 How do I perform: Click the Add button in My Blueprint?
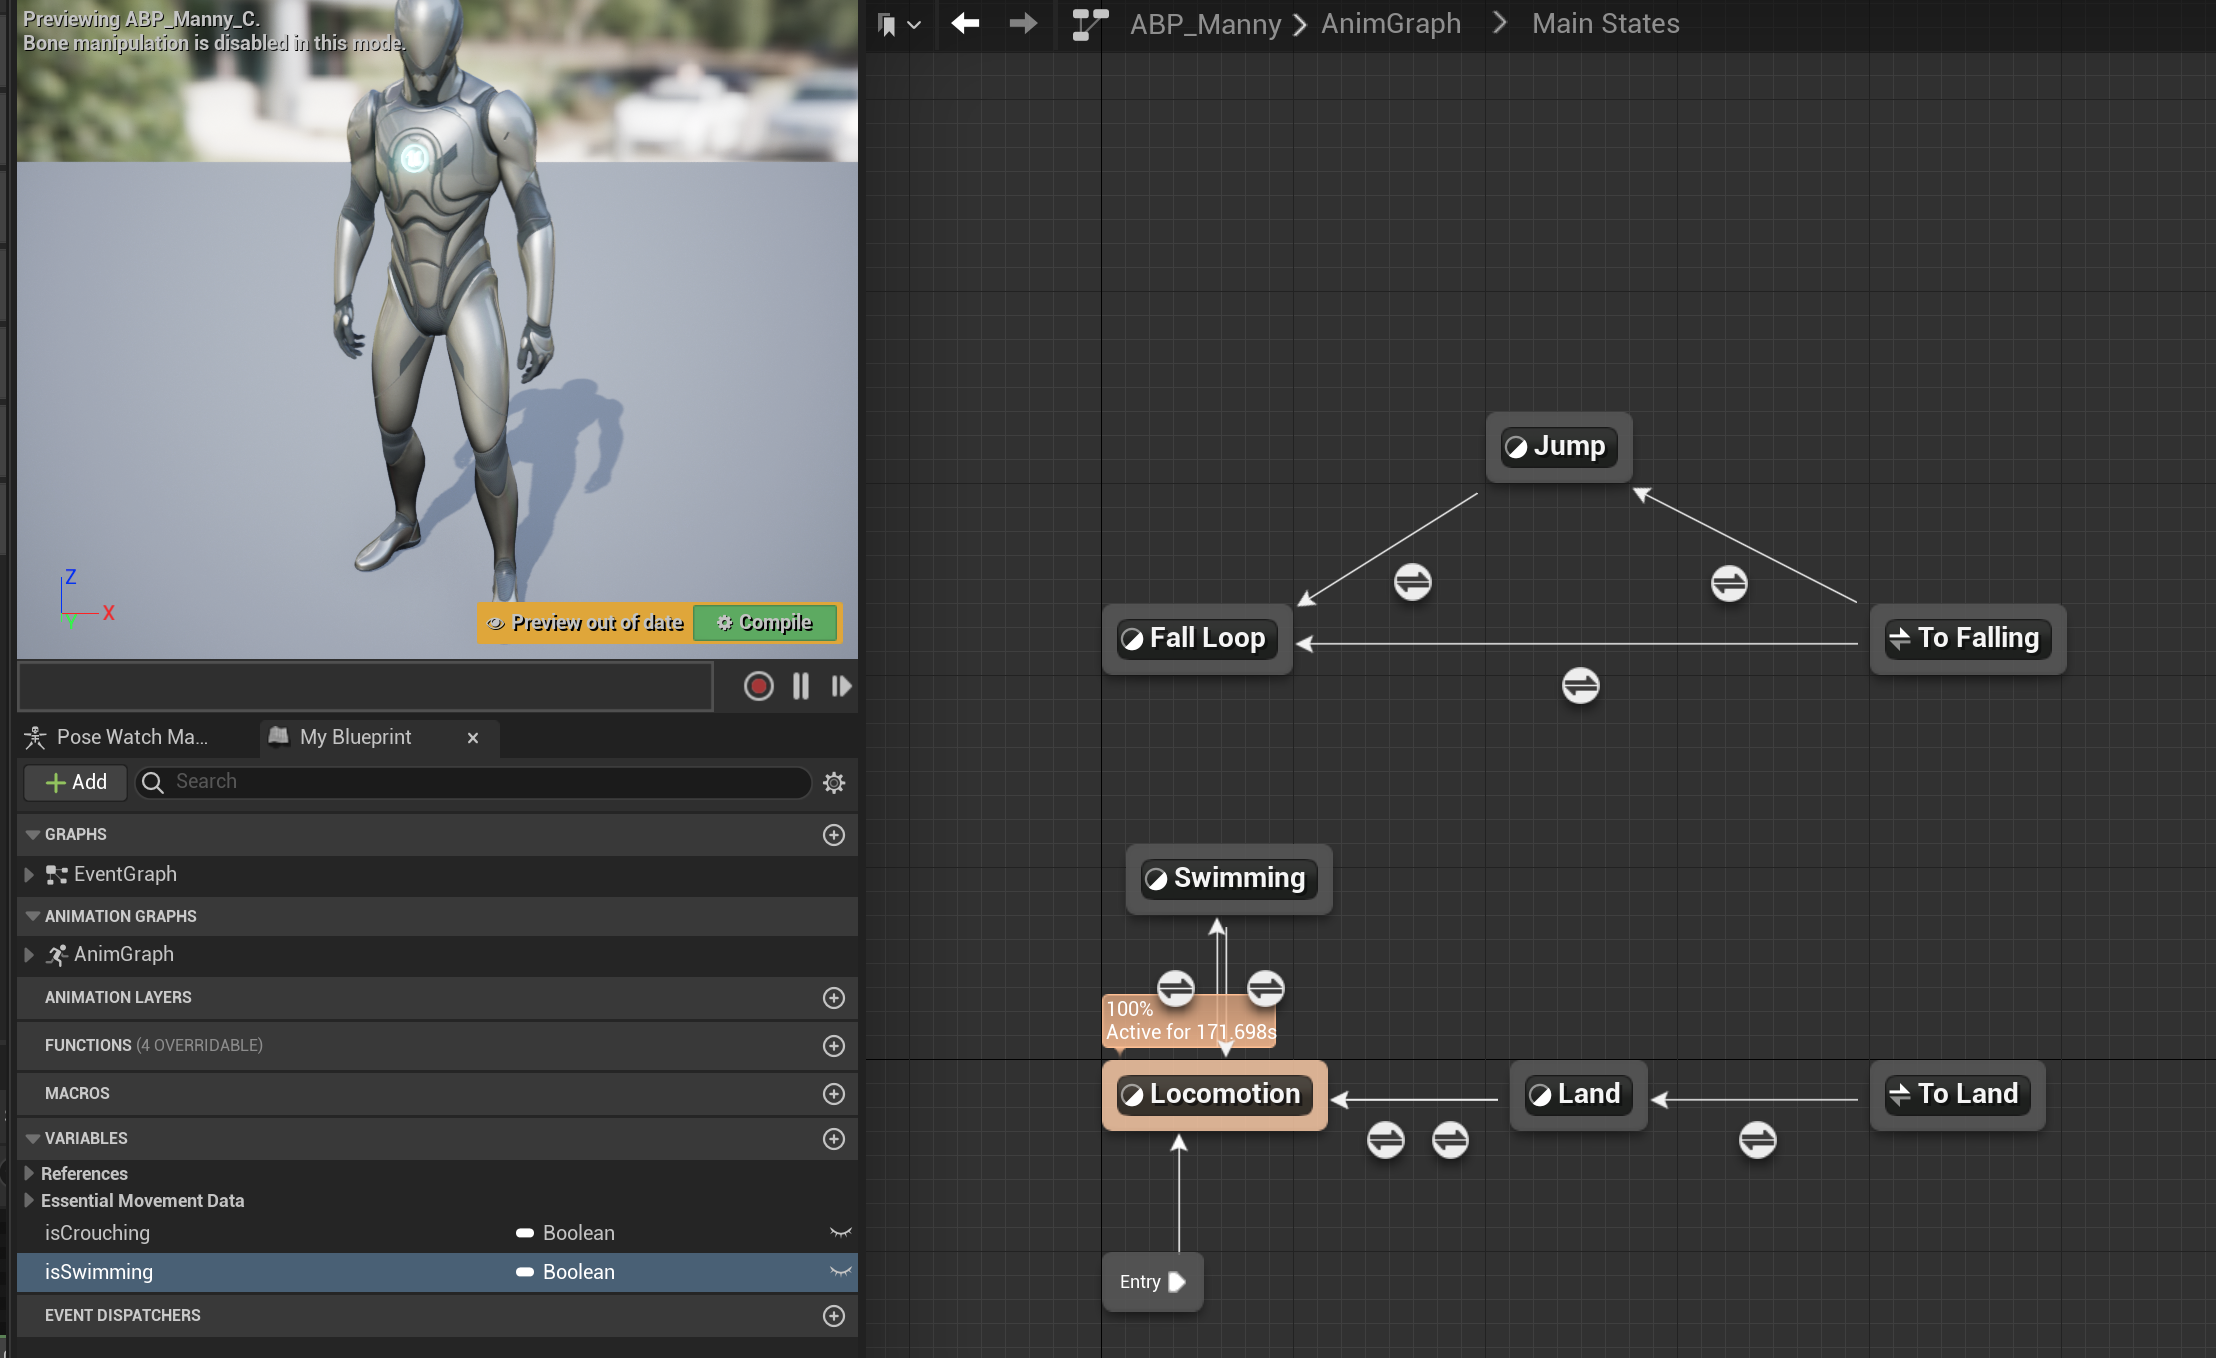pyautogui.click(x=76, y=782)
